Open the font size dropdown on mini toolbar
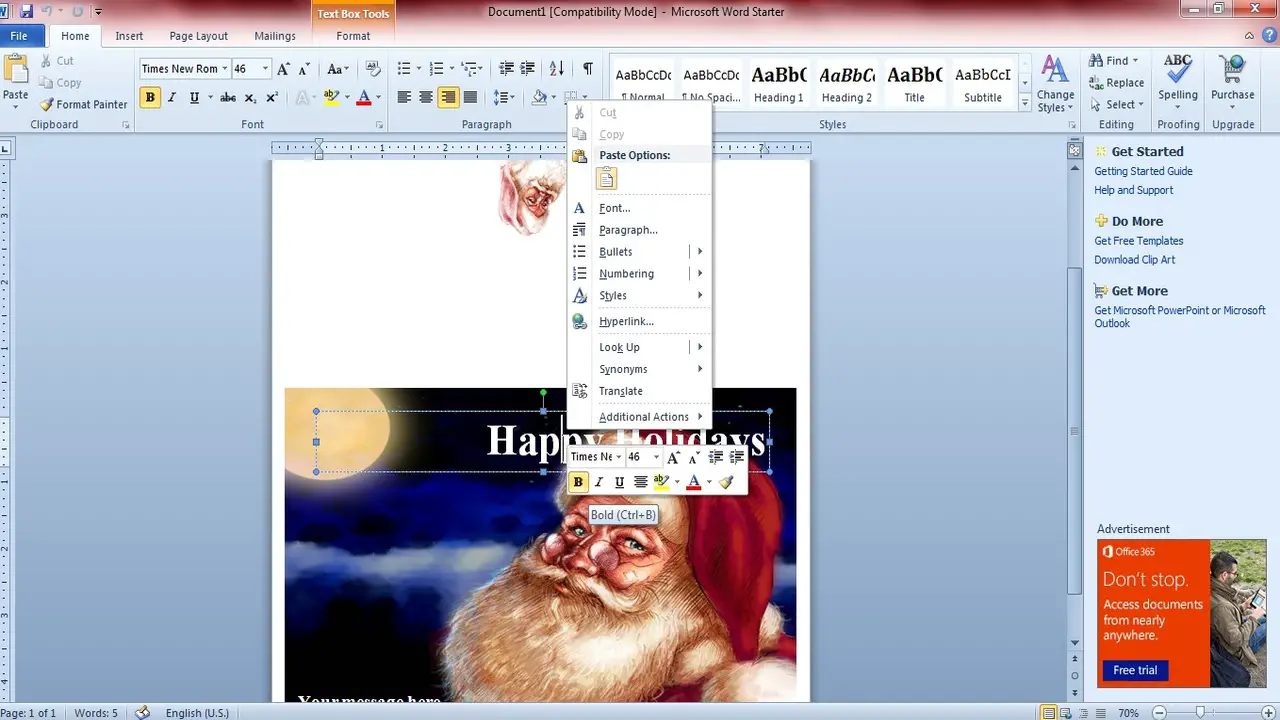The height and width of the screenshot is (720, 1280). coord(656,457)
